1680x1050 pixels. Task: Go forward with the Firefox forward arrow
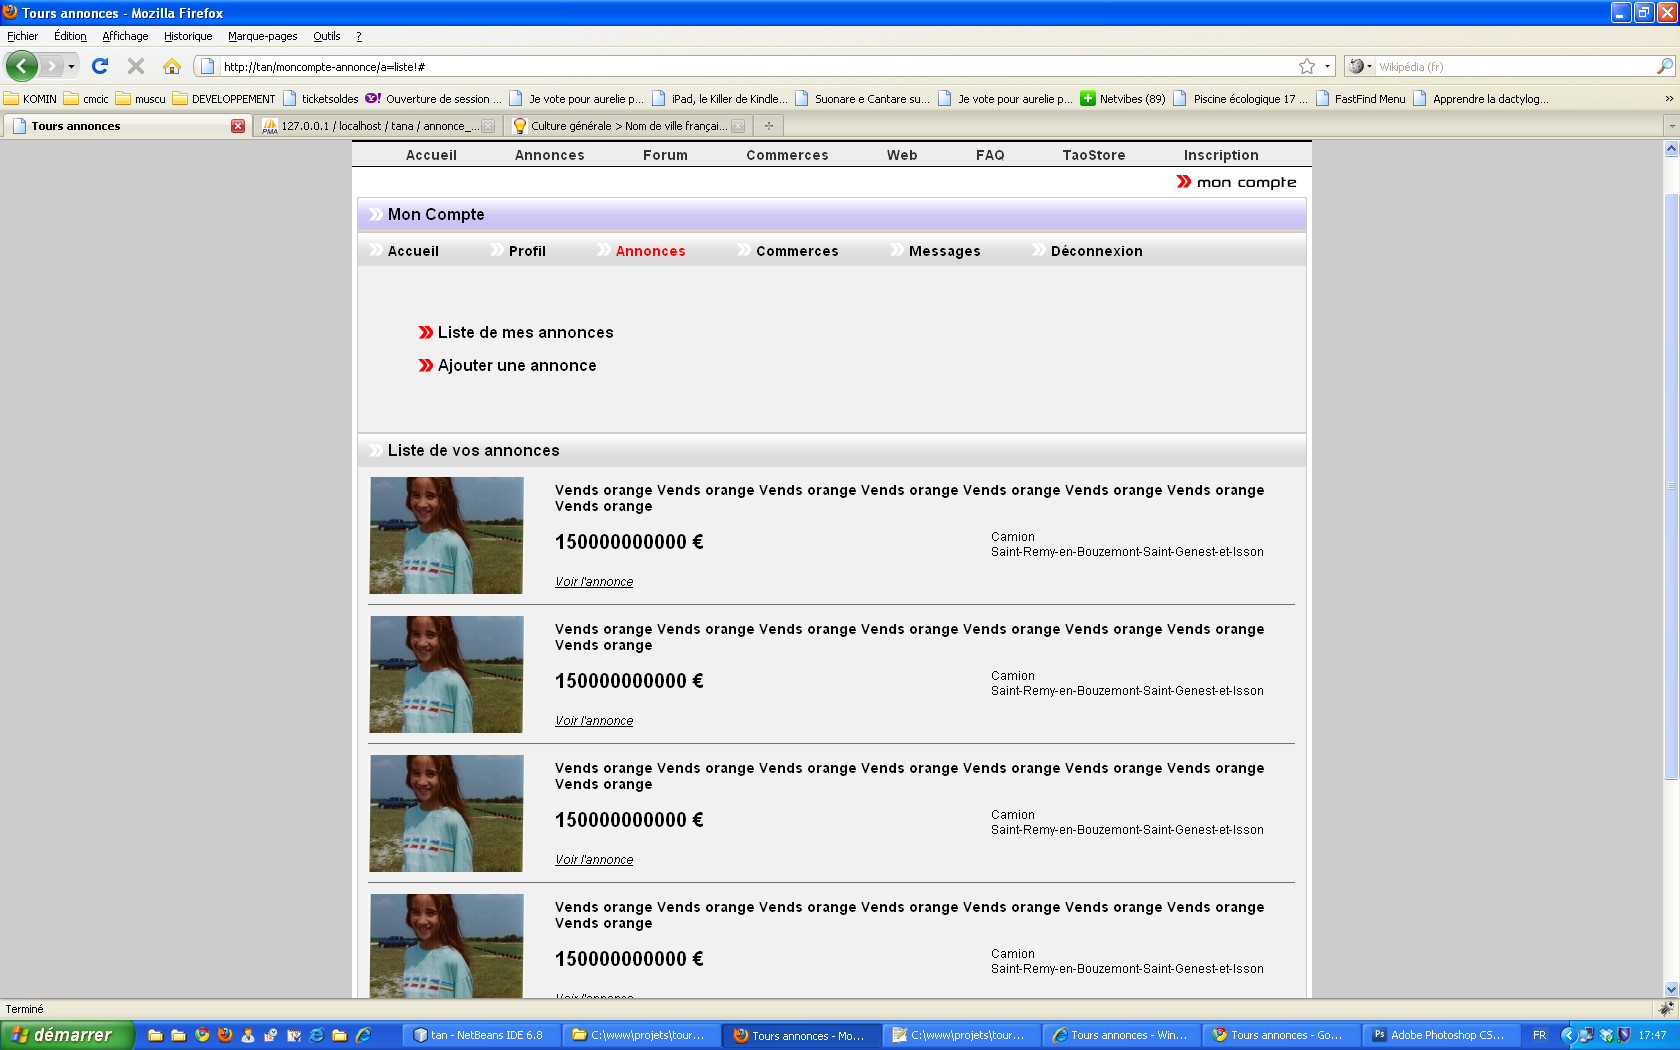(x=51, y=66)
